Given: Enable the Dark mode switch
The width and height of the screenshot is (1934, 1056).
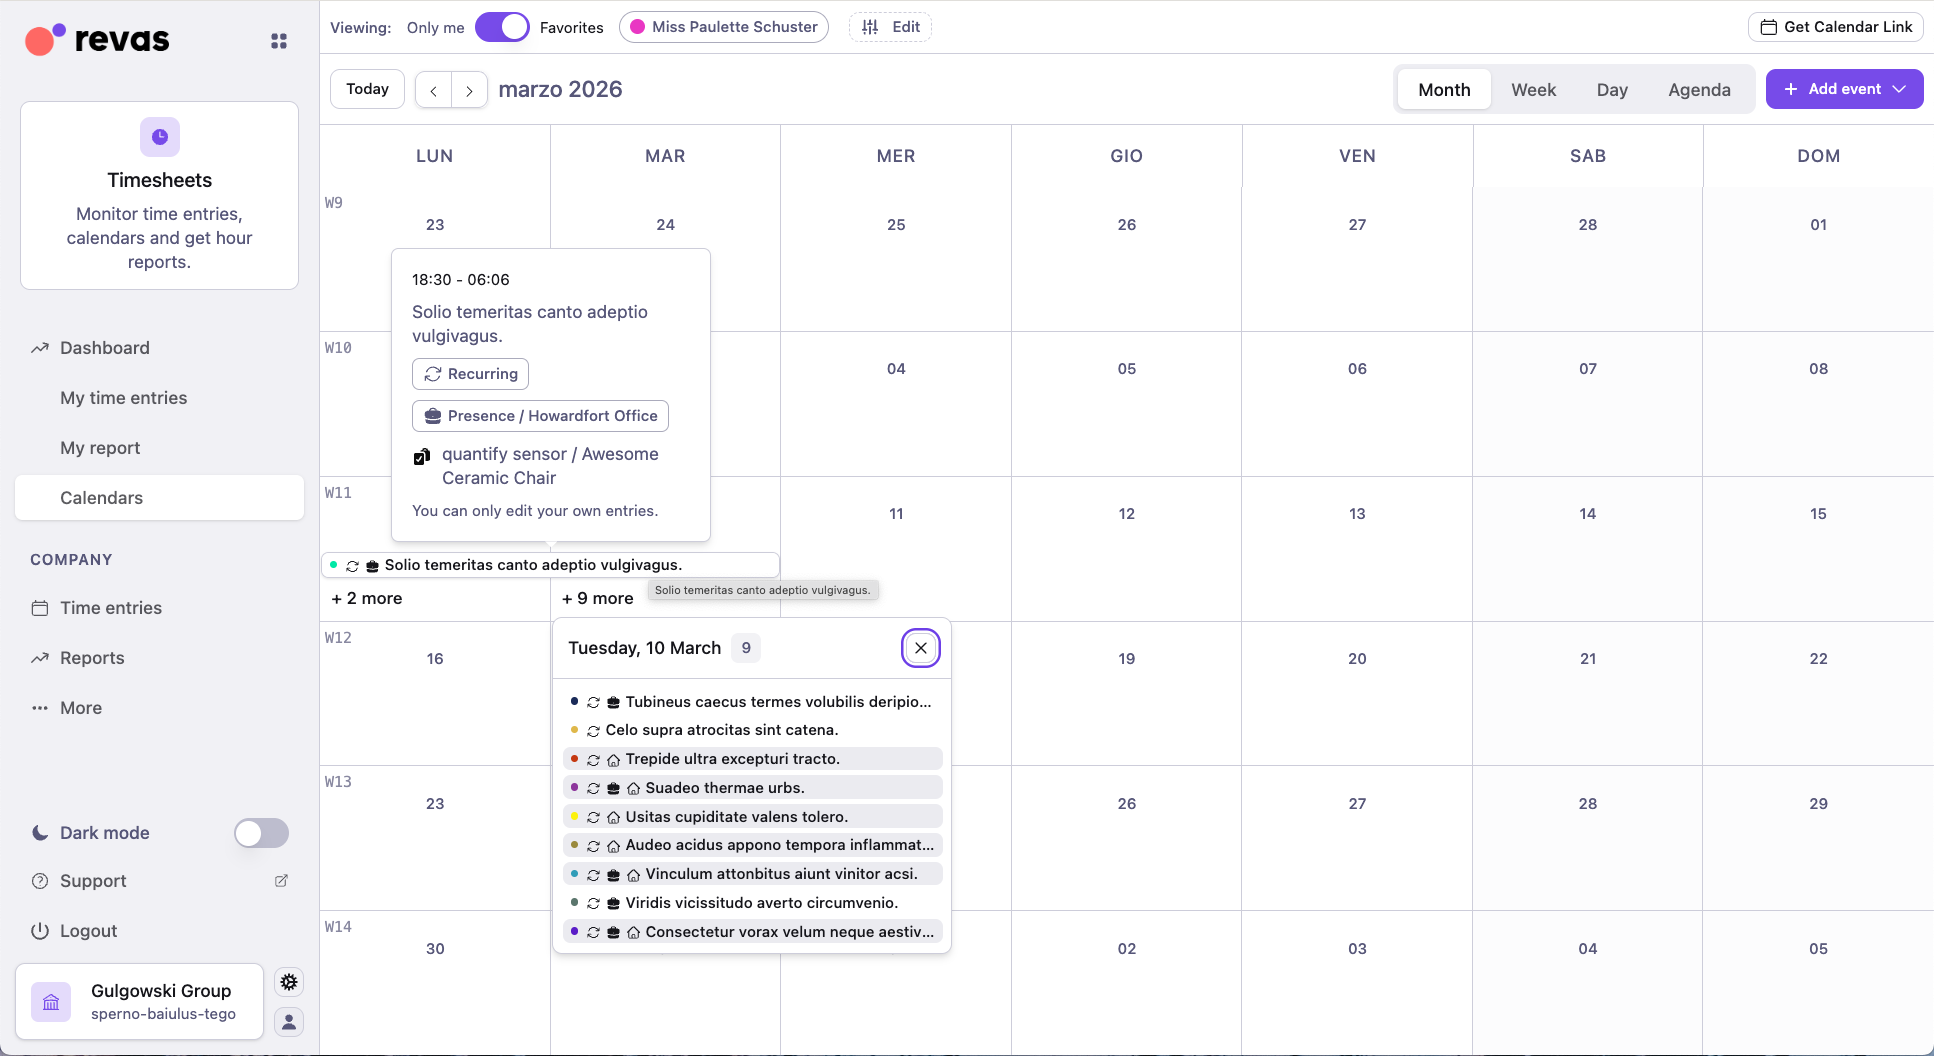Looking at the screenshot, I should pyautogui.click(x=261, y=833).
